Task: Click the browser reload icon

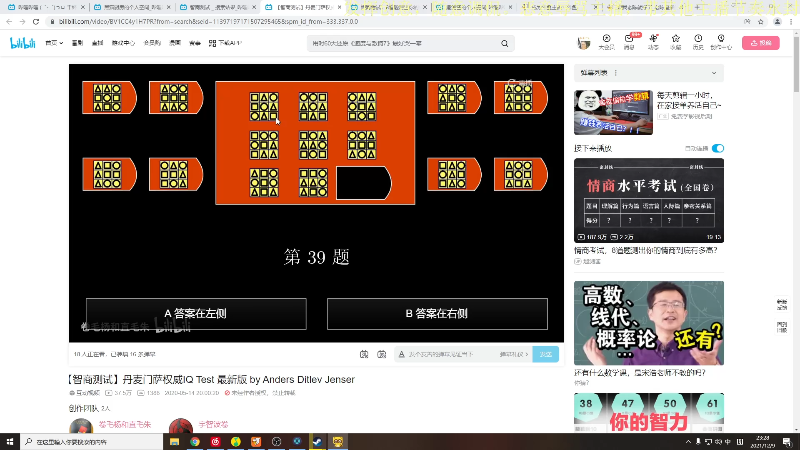Action: (x=36, y=22)
